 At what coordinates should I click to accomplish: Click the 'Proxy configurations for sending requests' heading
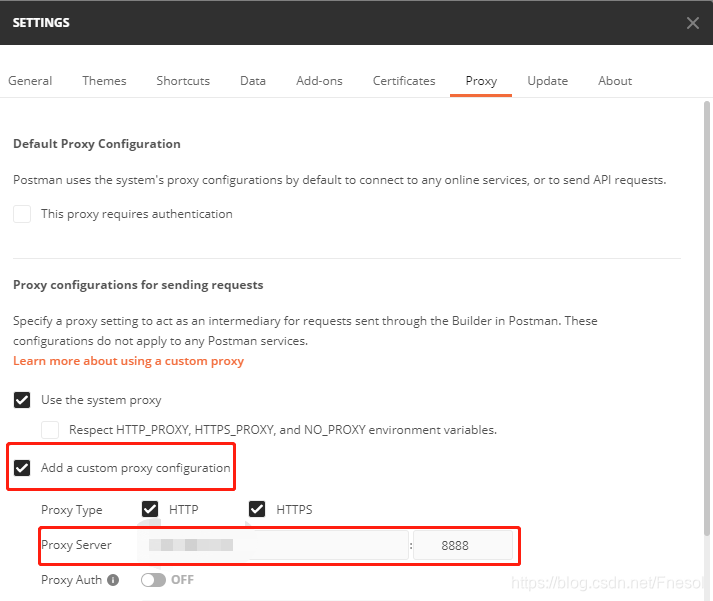(138, 285)
